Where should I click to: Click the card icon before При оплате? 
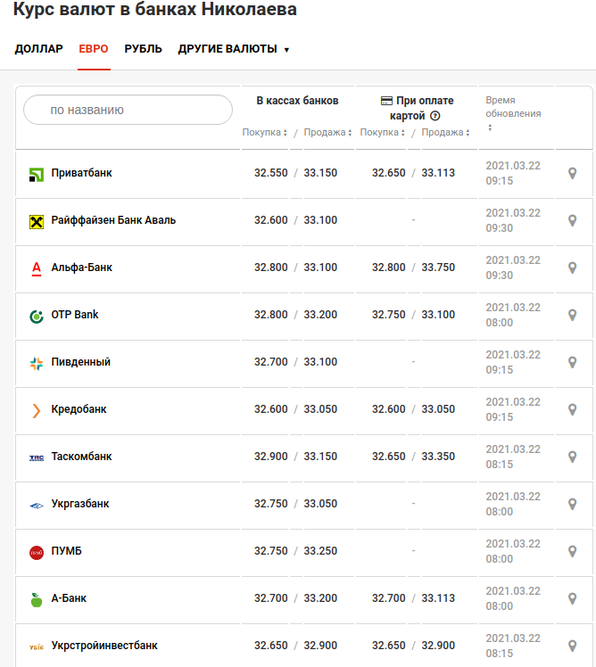click(x=386, y=101)
